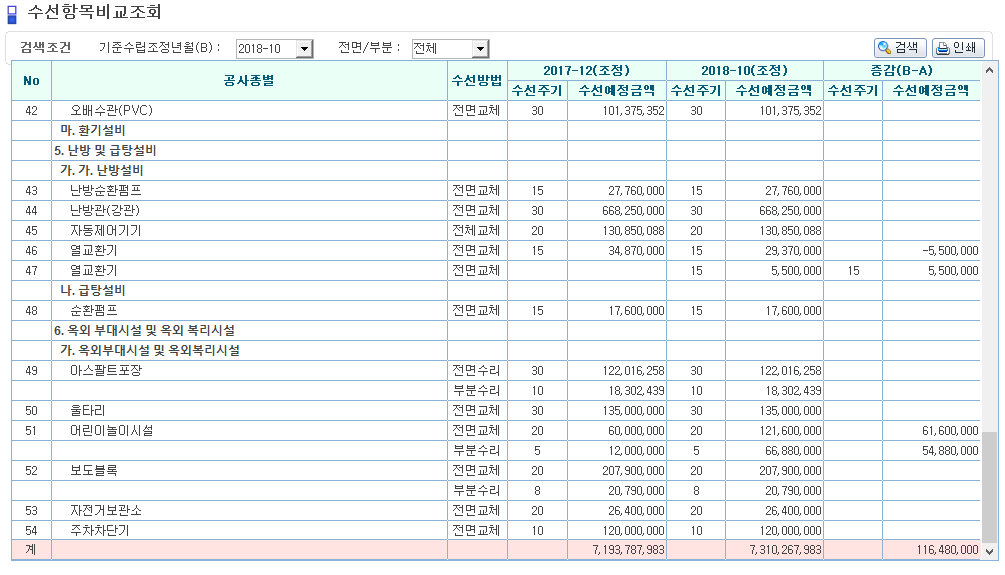
Task: Click the 공사종별 column header
Action: 249,81
